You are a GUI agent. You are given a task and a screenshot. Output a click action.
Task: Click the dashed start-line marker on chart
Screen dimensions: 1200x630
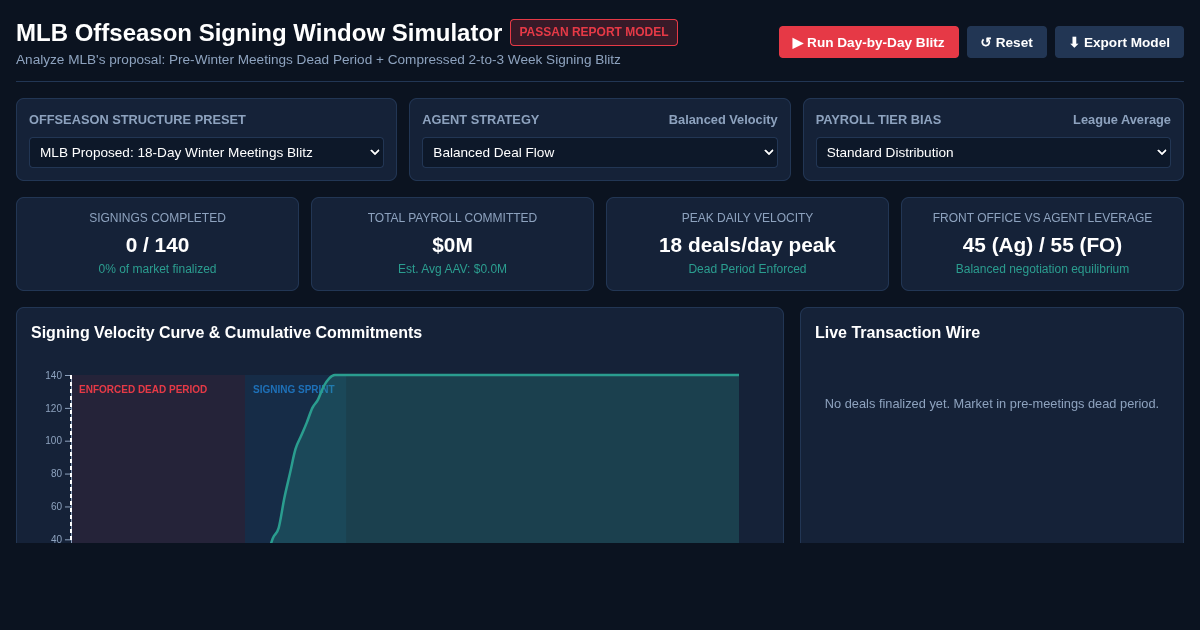coord(71,459)
